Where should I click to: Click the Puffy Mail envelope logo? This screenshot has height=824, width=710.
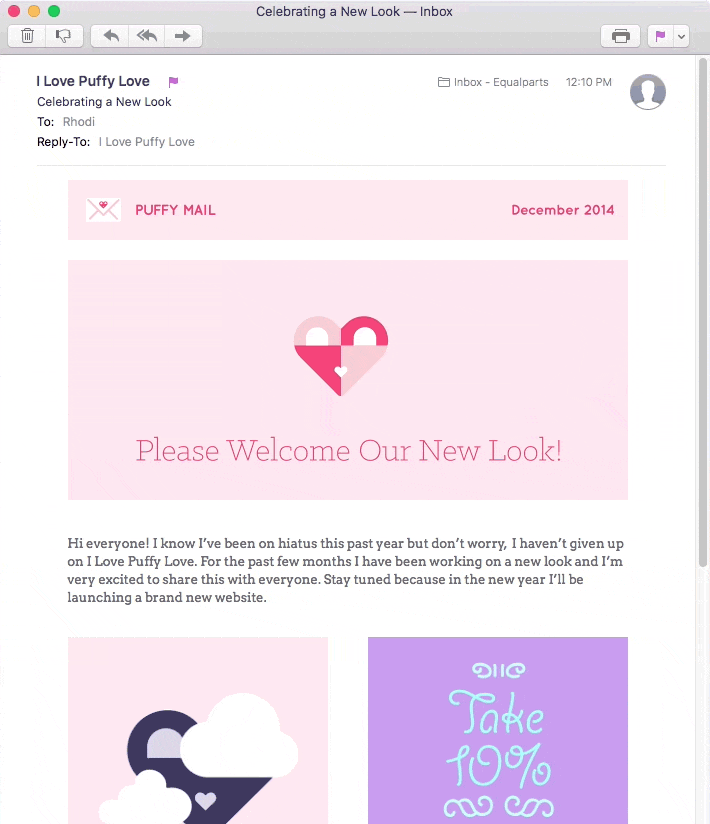point(103,210)
